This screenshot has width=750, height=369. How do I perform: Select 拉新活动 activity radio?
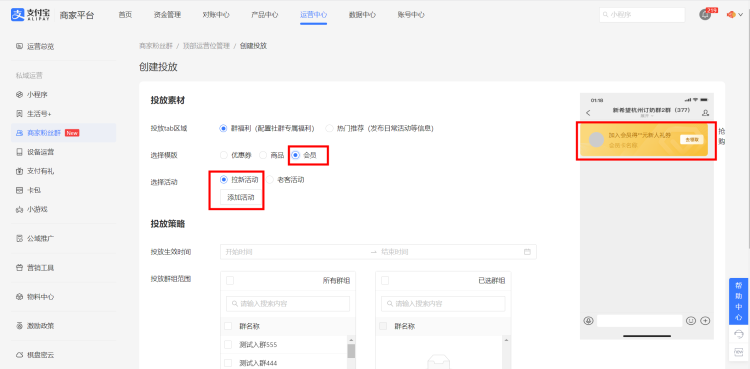(223, 179)
